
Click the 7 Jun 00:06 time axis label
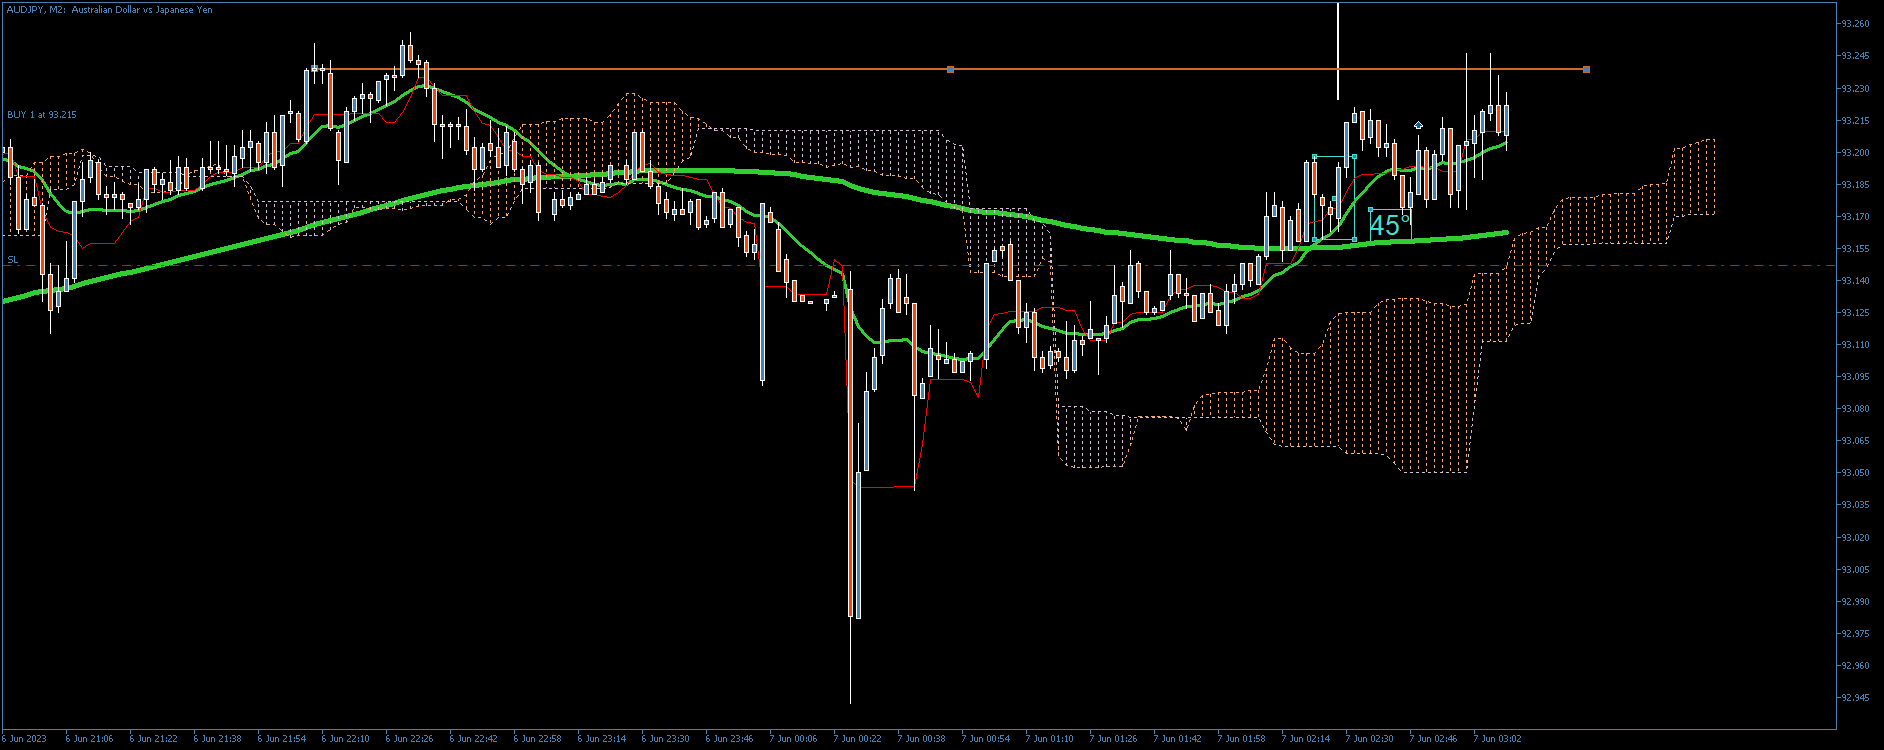793,739
